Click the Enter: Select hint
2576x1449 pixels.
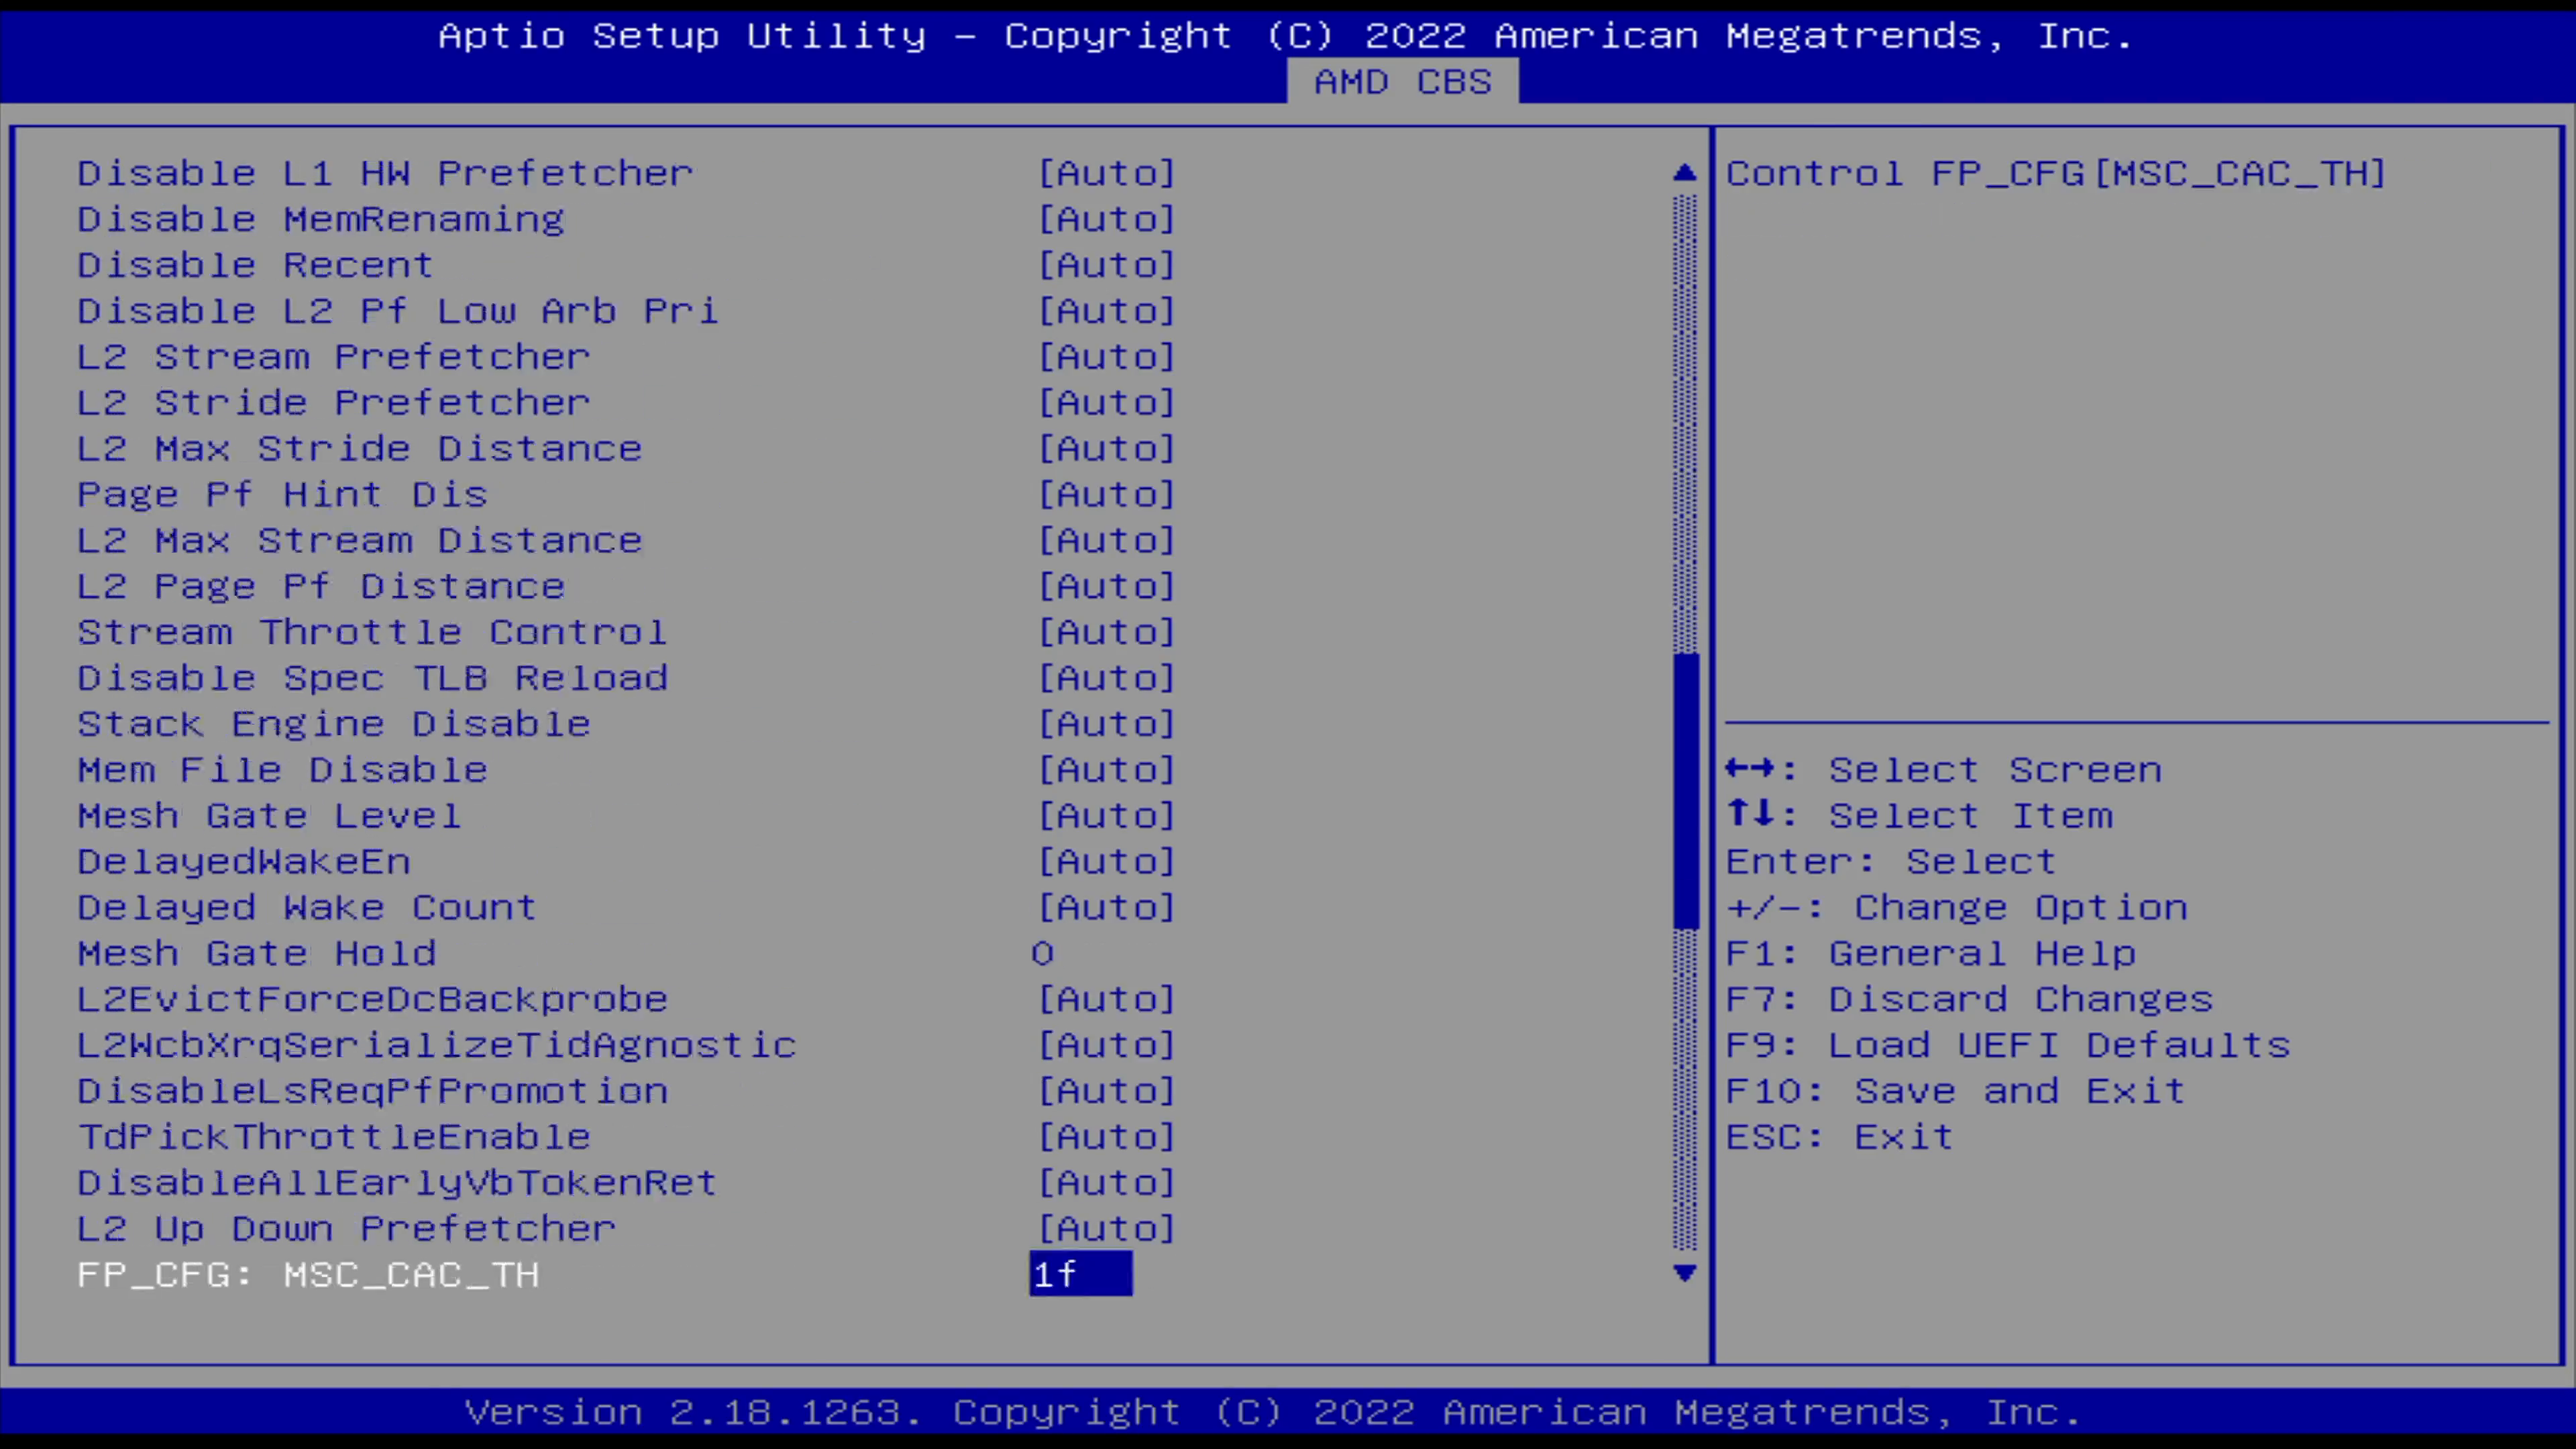(x=1892, y=863)
